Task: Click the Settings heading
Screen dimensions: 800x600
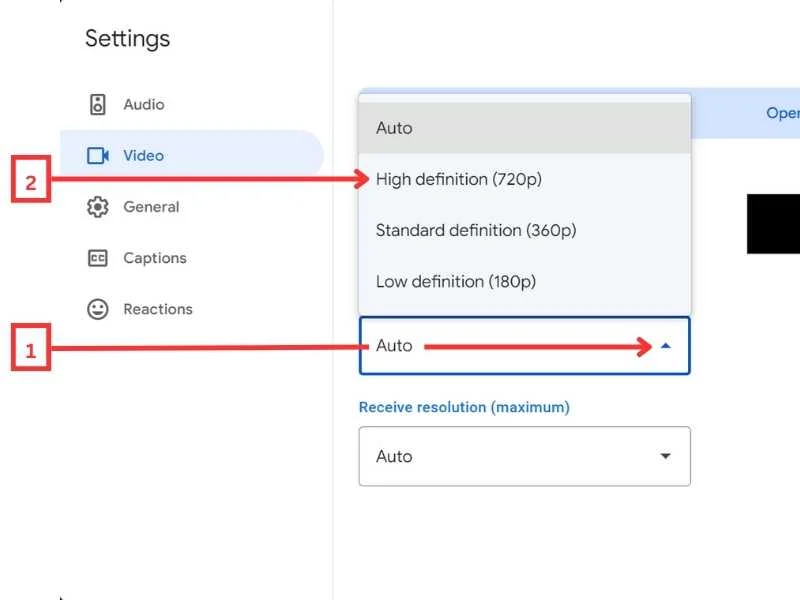Action: tap(128, 39)
